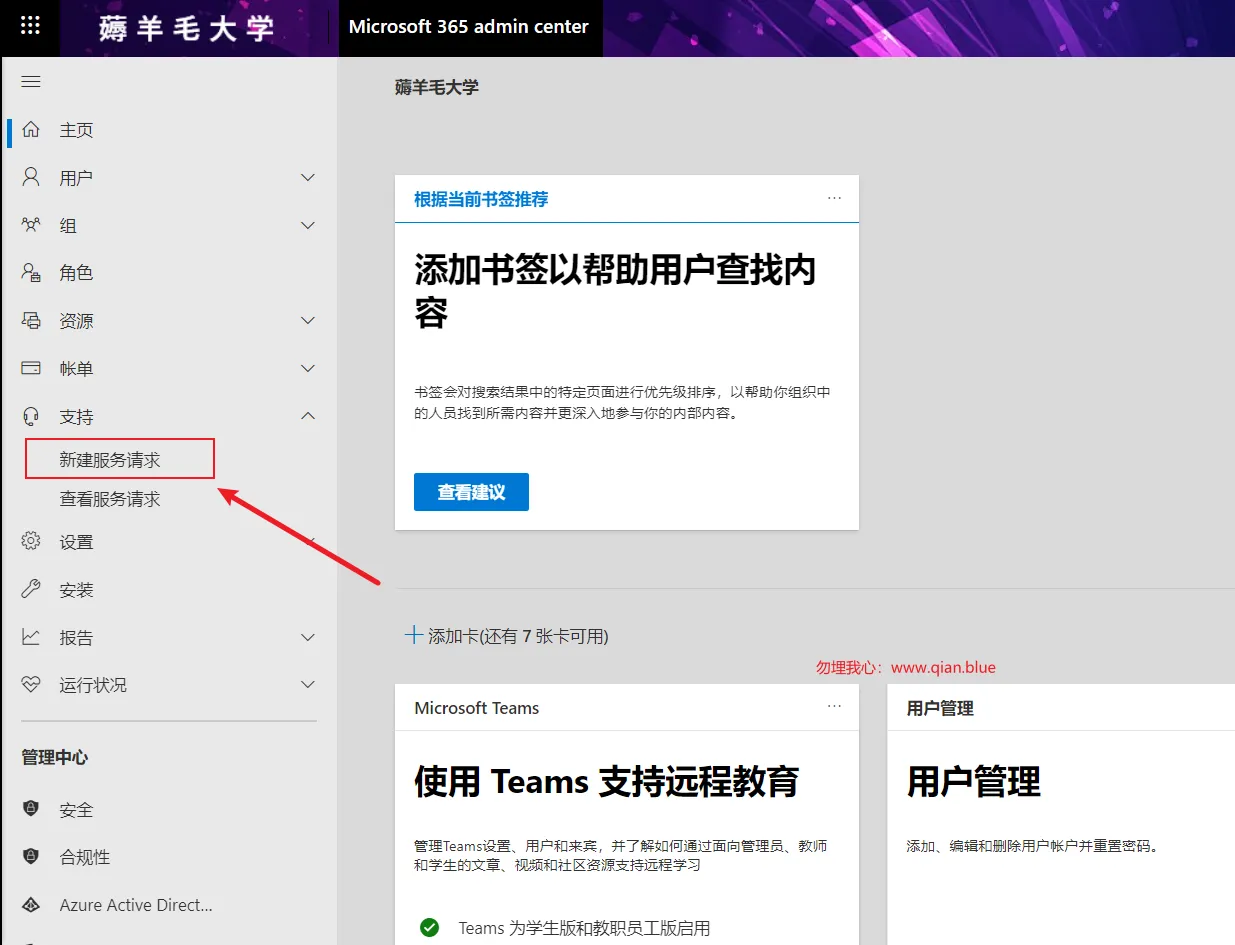Select 新建服务请求 in the support menu

pos(110,460)
